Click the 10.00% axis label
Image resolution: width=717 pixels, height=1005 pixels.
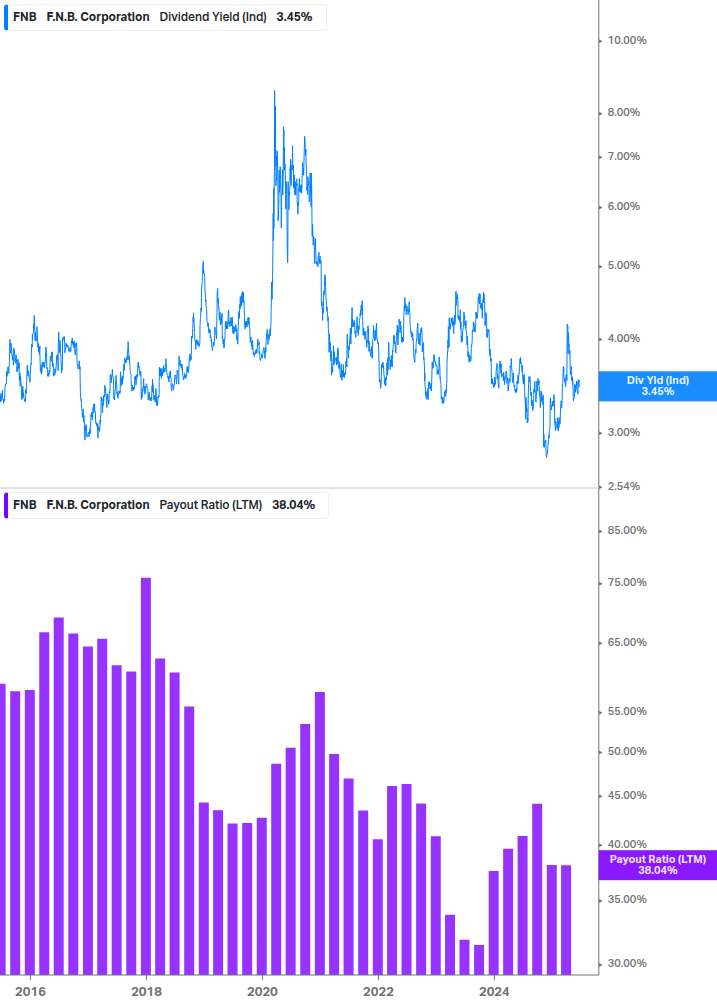pos(627,40)
